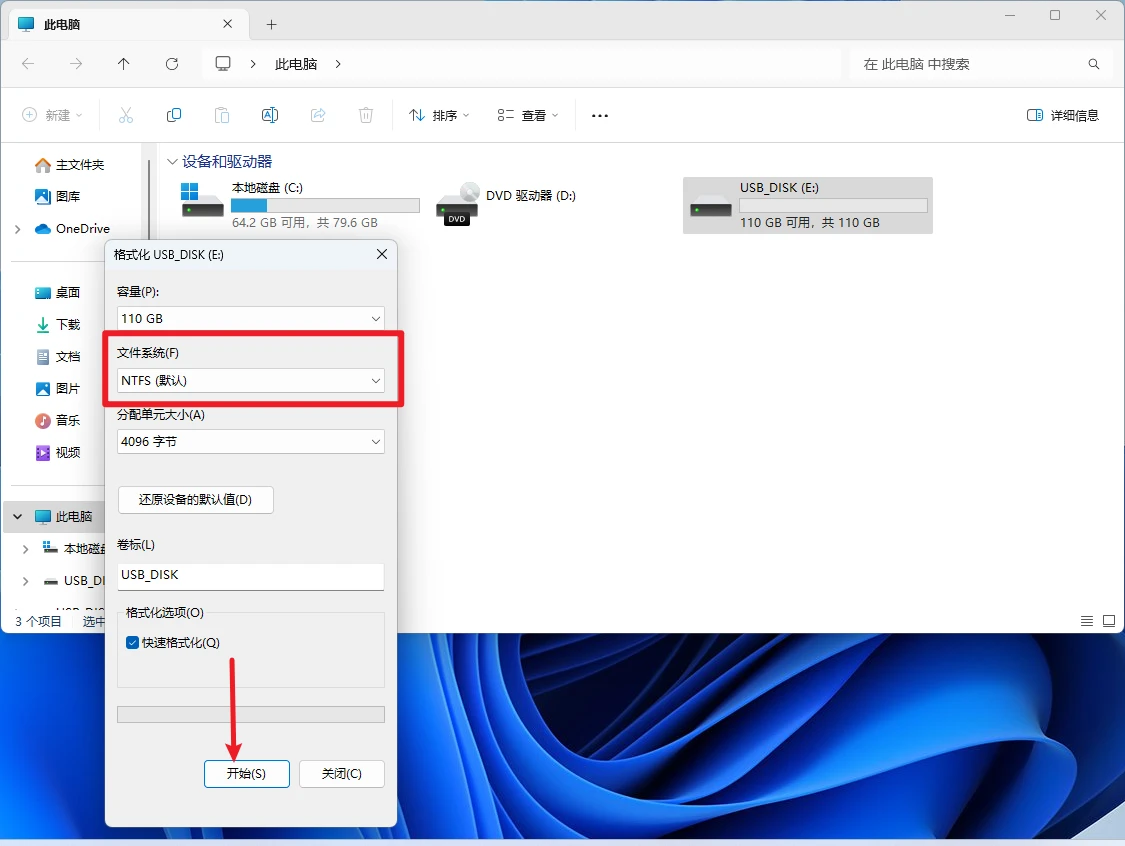Toggle the 详细信息 pane button
Image resolution: width=1125 pixels, height=846 pixels.
coord(1063,115)
